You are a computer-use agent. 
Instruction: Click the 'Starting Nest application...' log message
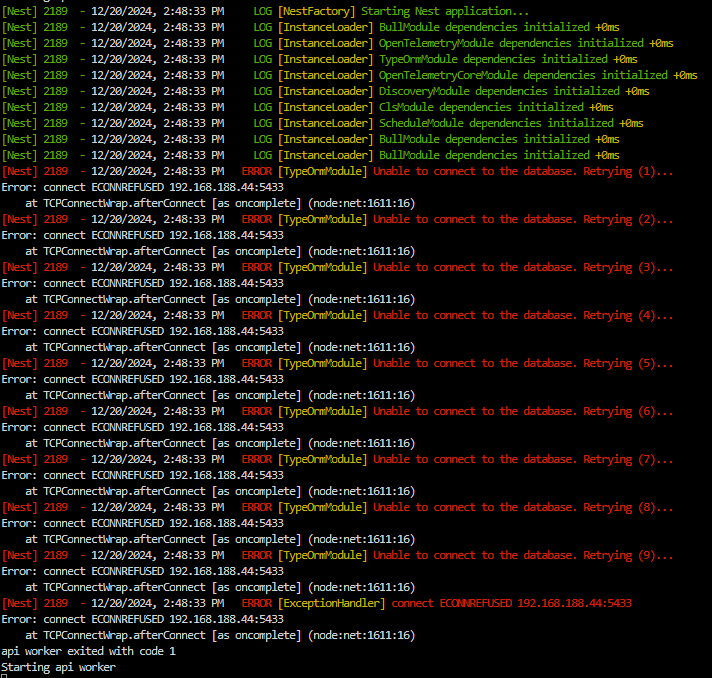point(445,11)
